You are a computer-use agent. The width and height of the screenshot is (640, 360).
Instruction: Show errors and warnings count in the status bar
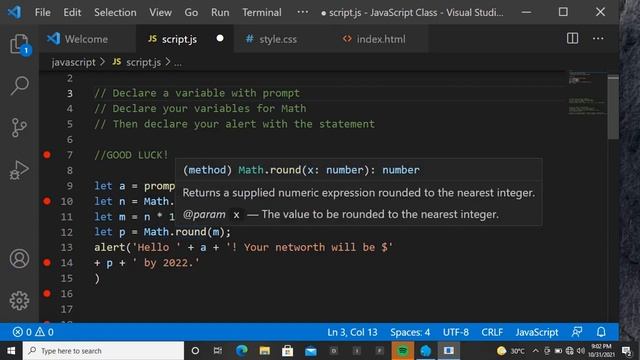point(33,332)
